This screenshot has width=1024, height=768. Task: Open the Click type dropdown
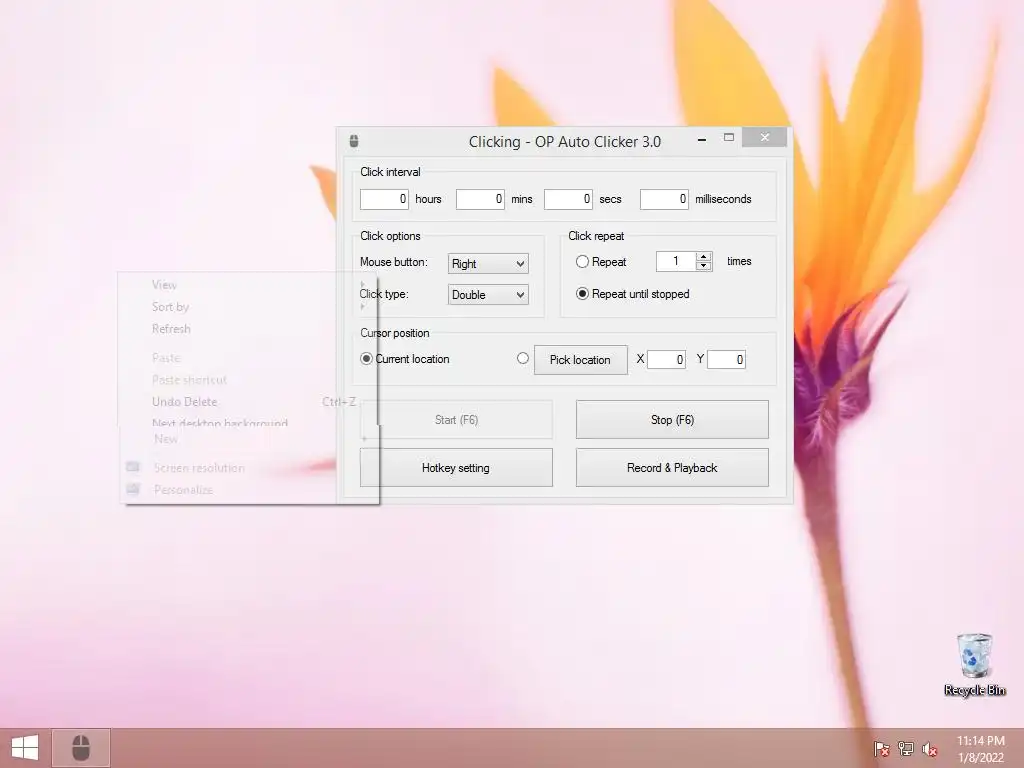488,295
